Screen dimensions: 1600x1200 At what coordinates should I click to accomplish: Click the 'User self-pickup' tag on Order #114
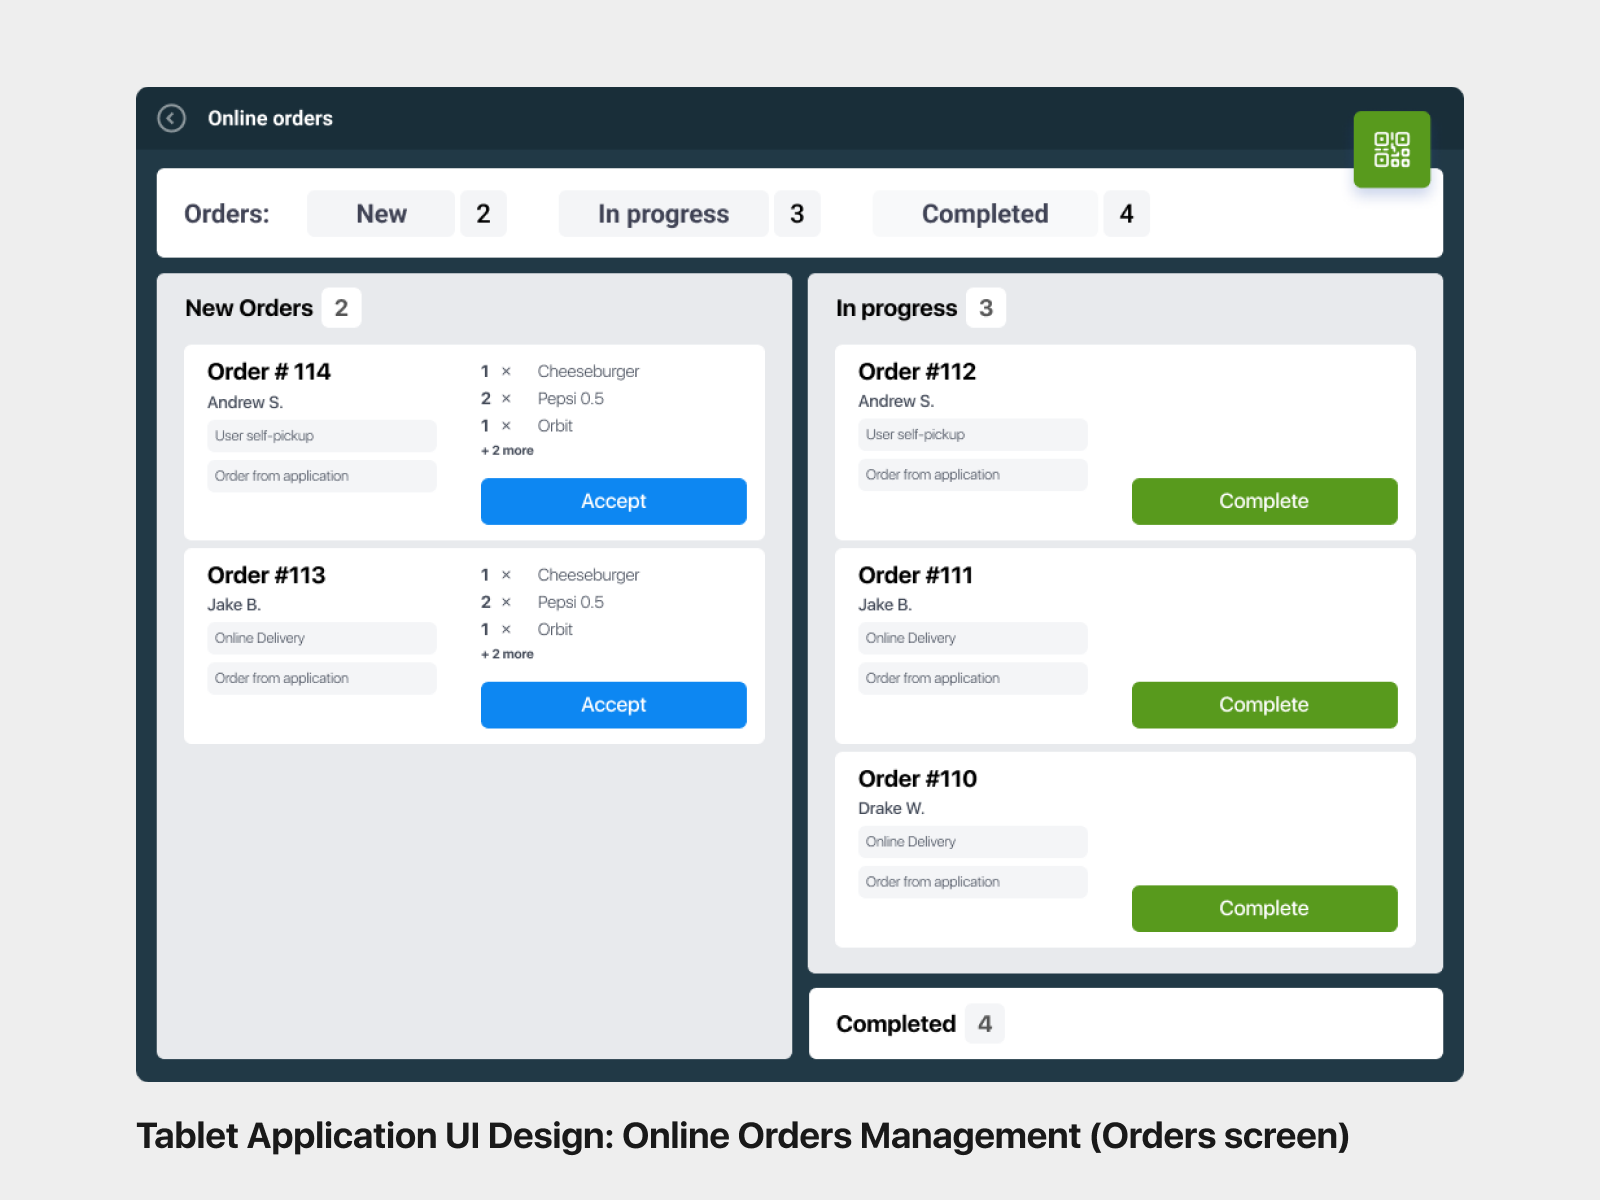321,435
